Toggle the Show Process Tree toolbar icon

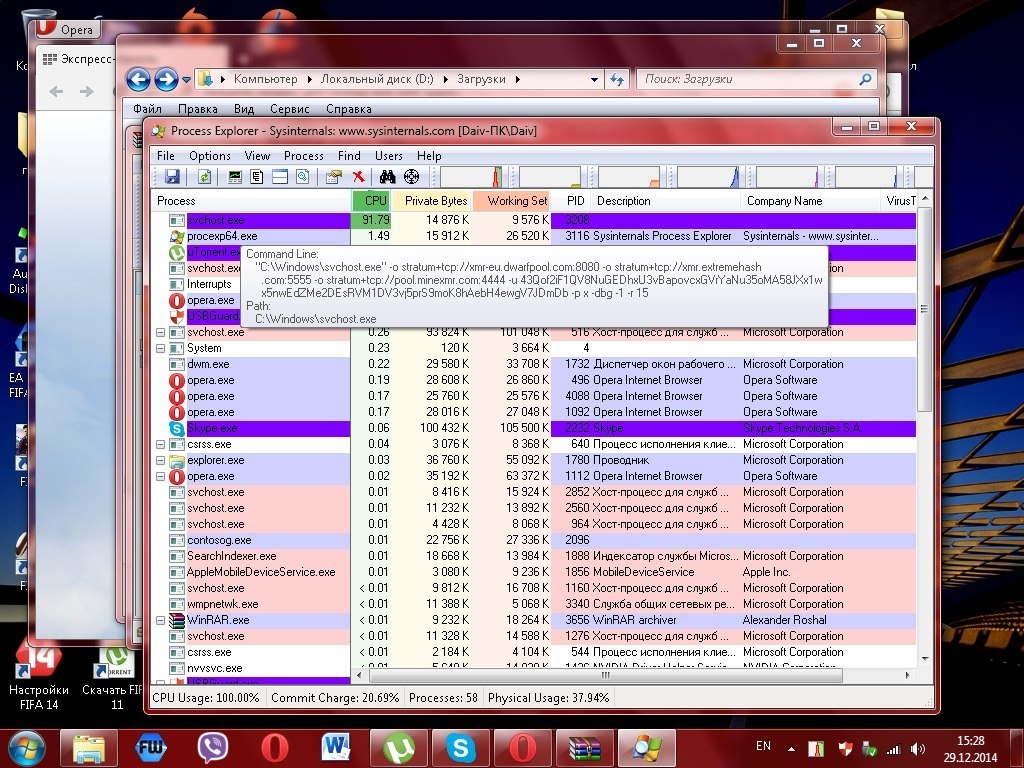pos(257,176)
